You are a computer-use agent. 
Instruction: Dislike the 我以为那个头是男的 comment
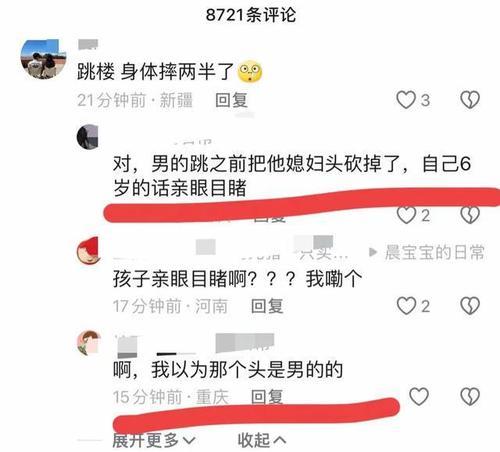(x=470, y=396)
